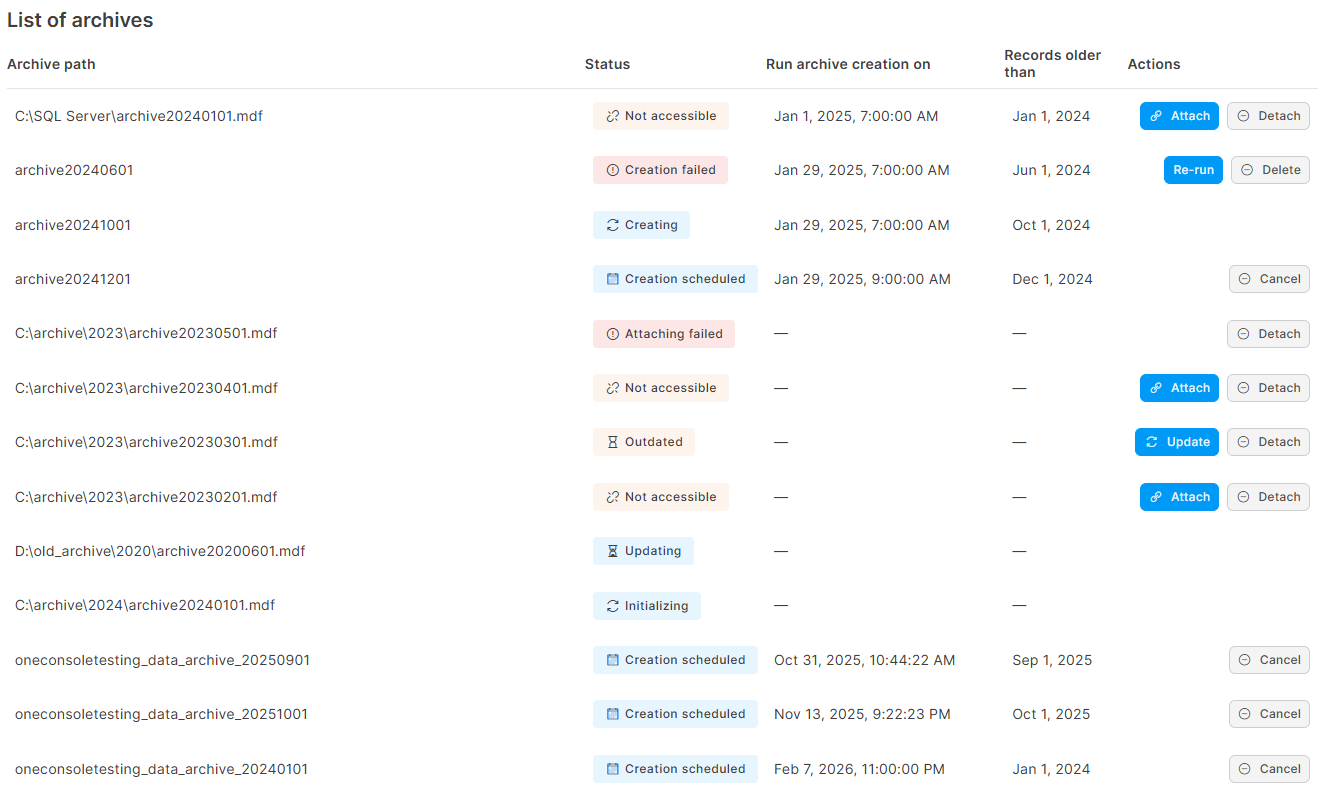Cancel the oneconsoletesting_data_archive_20251001 creation
The height and width of the screenshot is (801, 1322).
[1269, 714]
